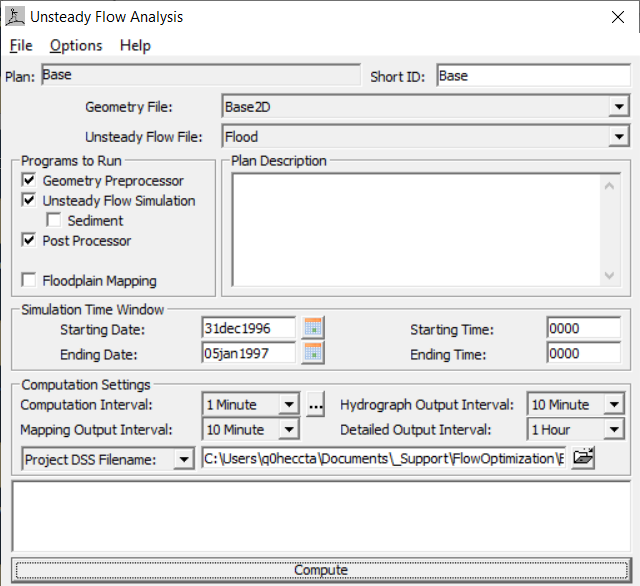Toggle the Post Processor checkbox

(x=28, y=241)
